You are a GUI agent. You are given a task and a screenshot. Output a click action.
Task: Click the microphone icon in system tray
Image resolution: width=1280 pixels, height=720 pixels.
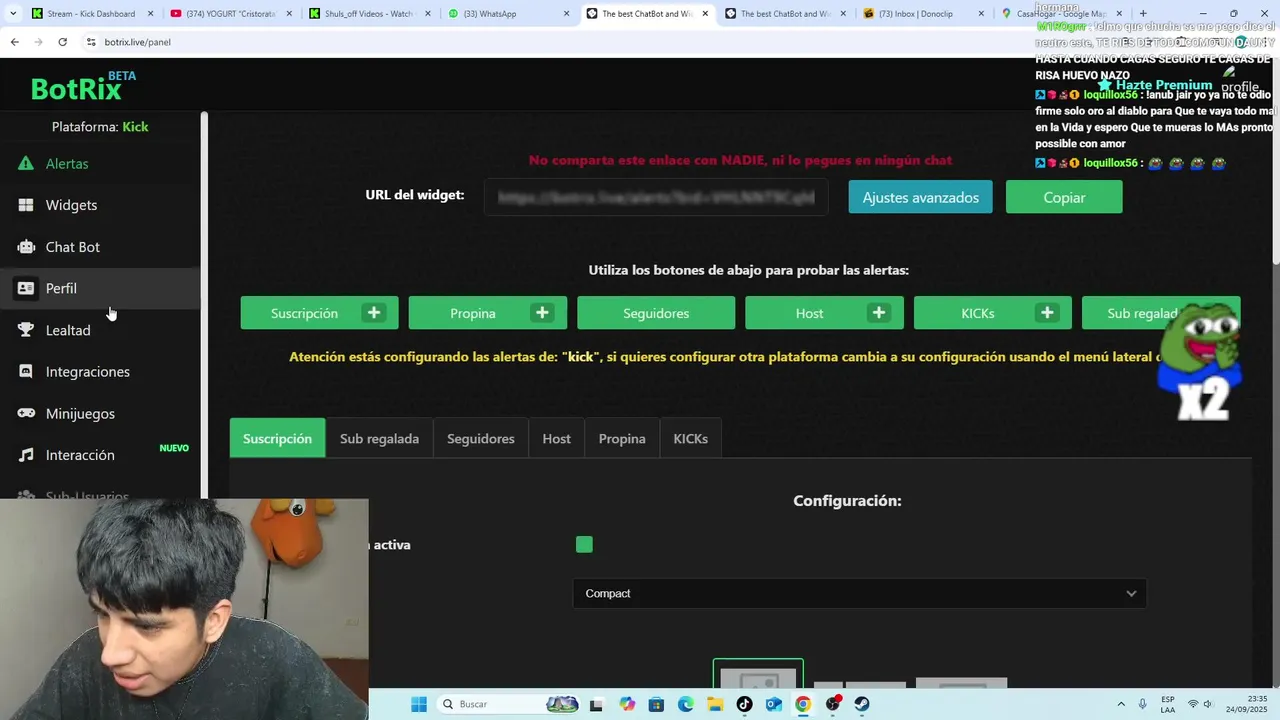(1143, 704)
